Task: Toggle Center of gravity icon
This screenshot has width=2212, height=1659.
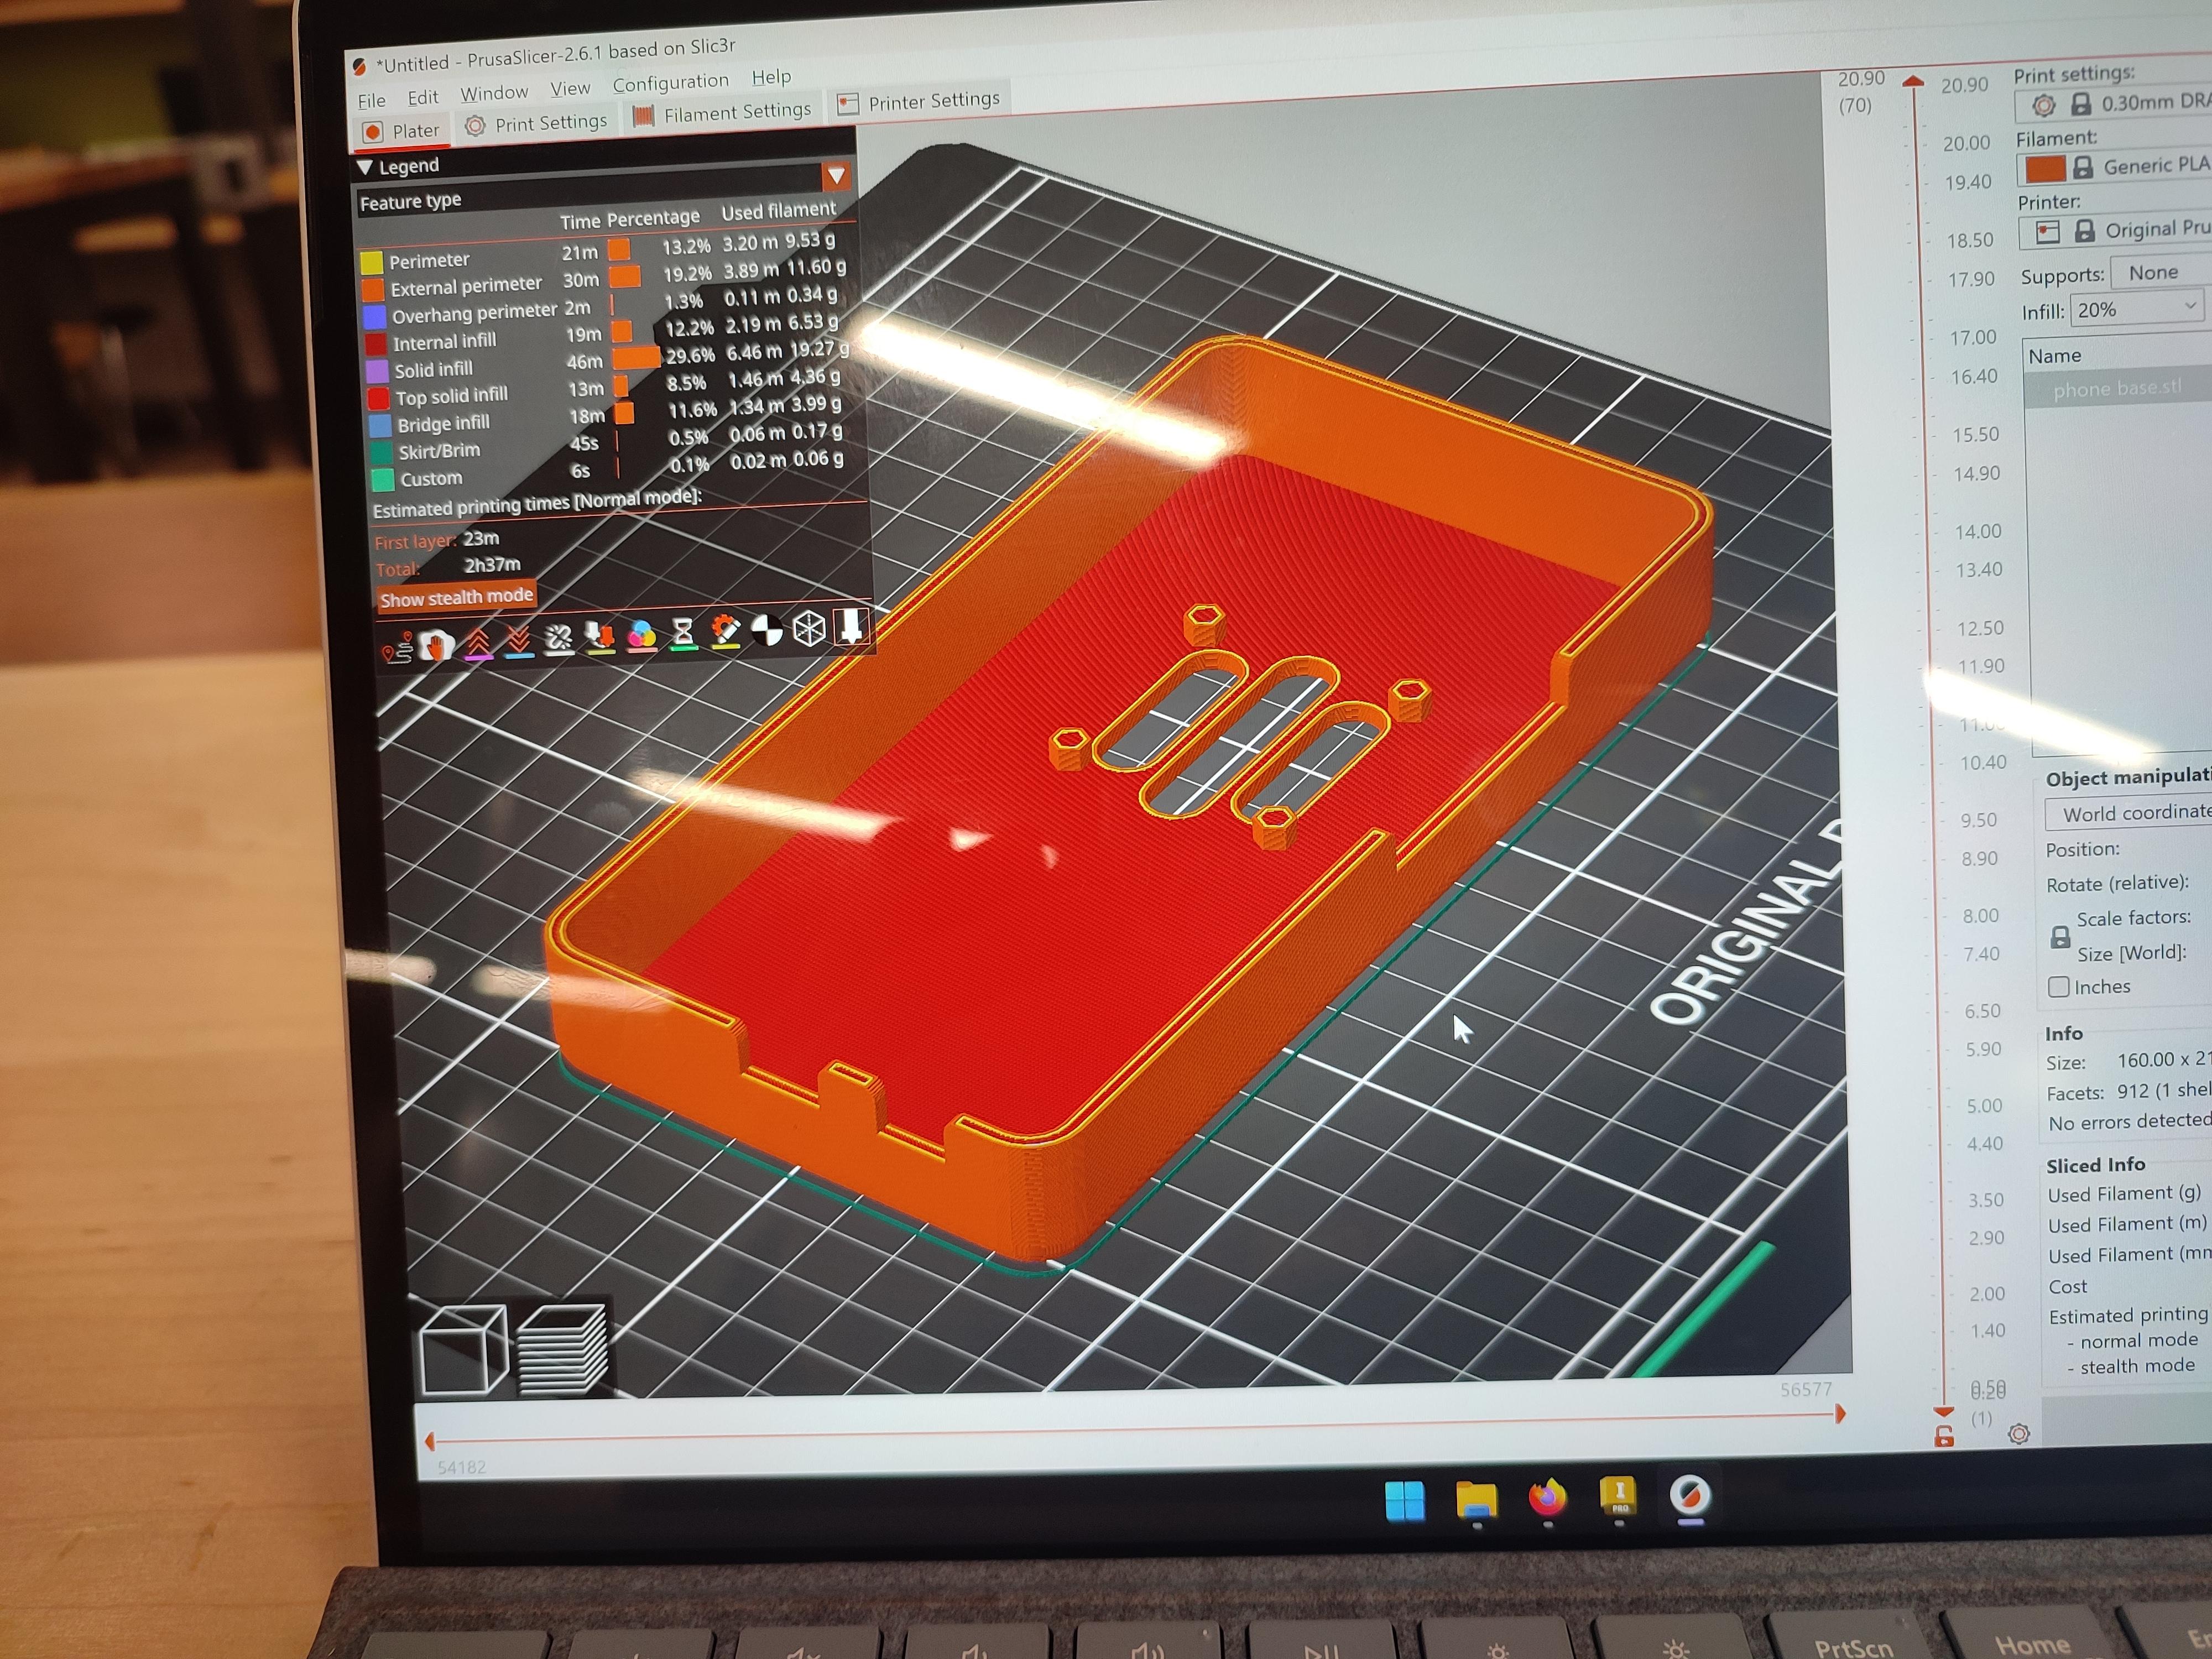Action: click(767, 629)
